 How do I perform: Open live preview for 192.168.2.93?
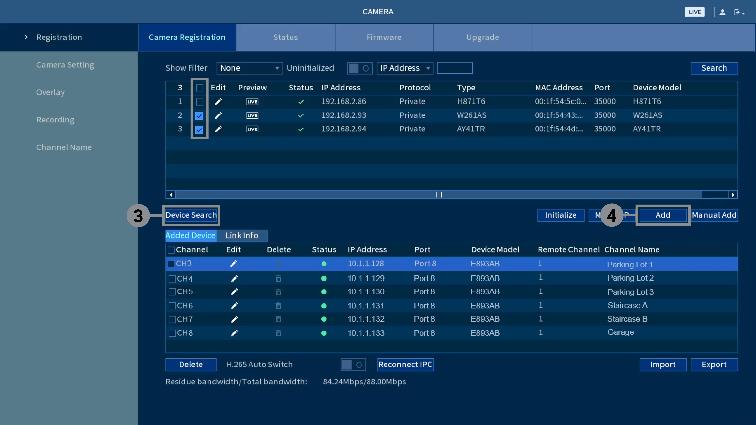coord(252,116)
